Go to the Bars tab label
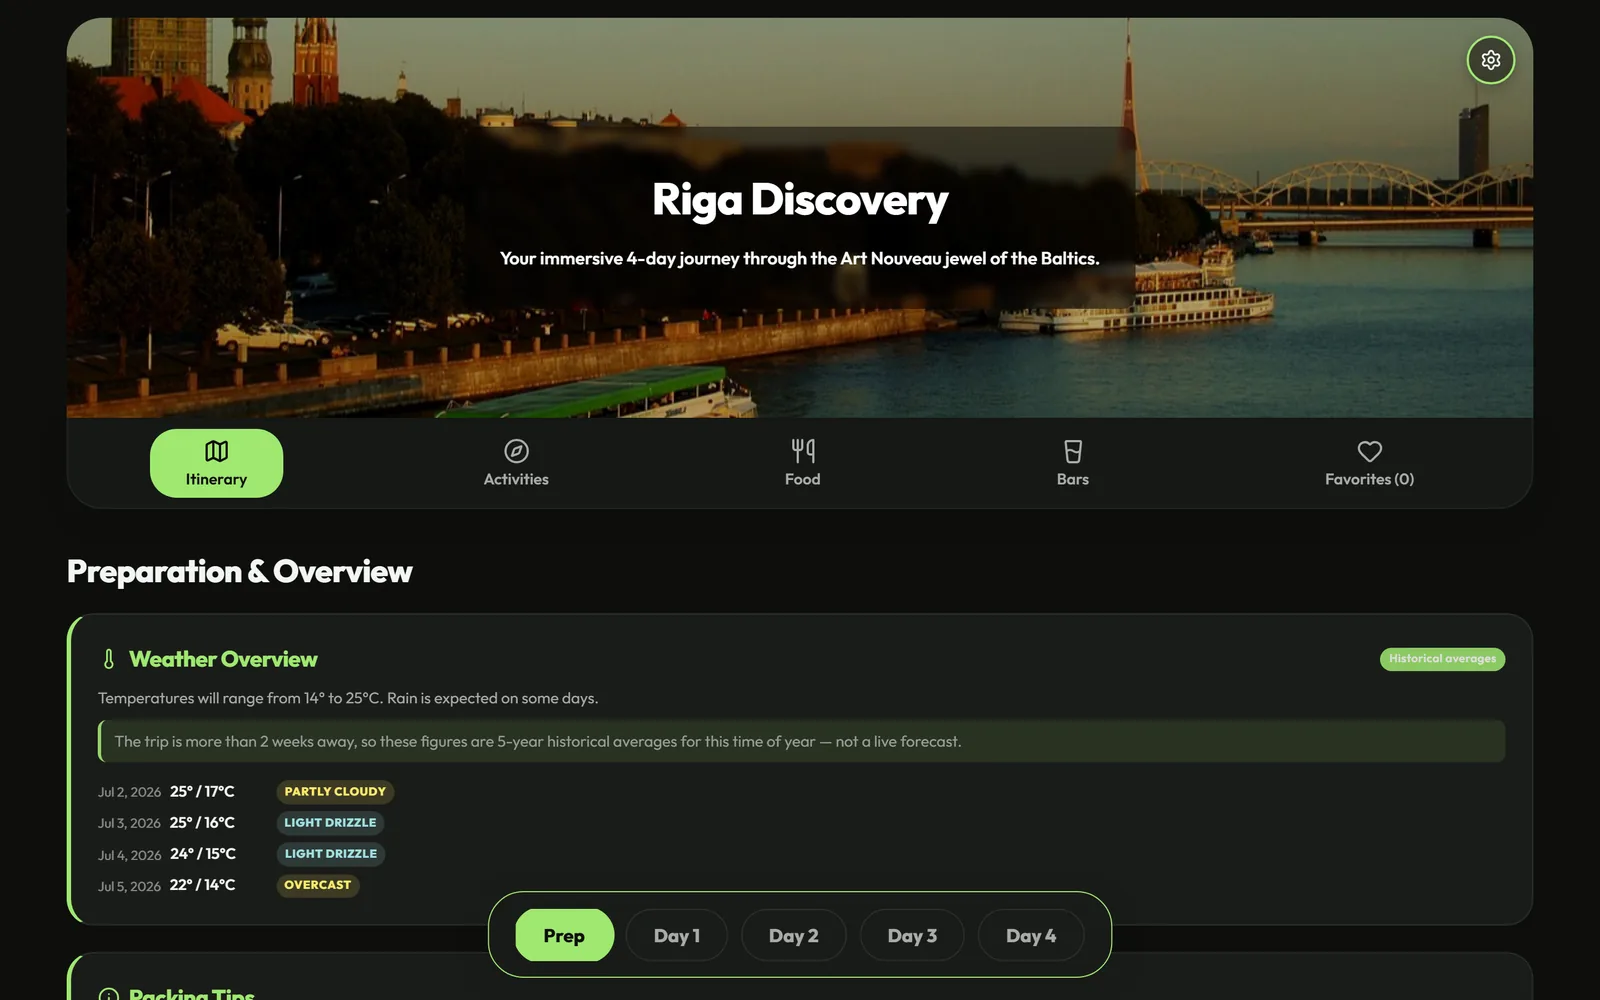1600x1000 pixels. (1072, 479)
